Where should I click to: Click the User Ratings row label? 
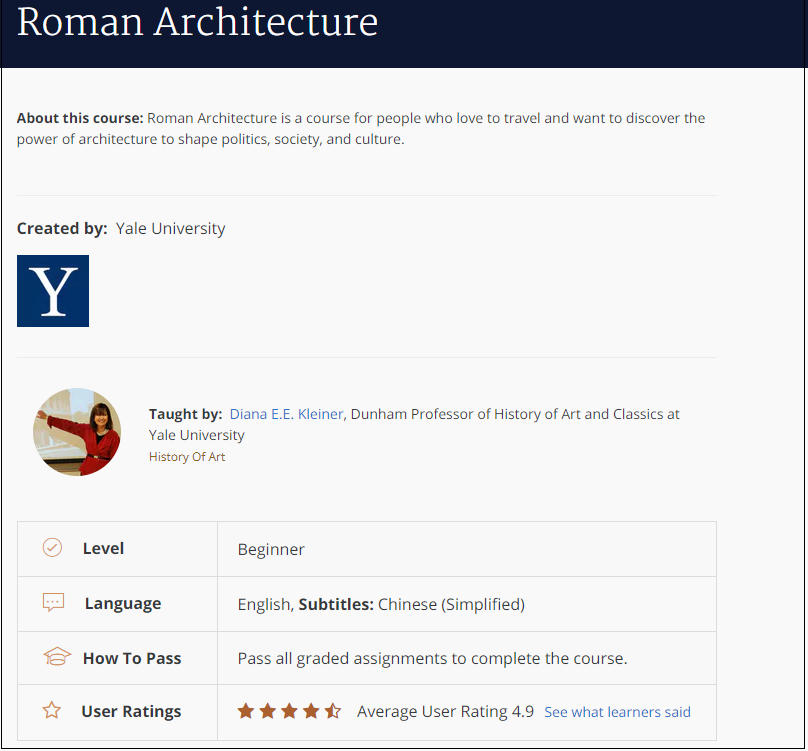click(131, 711)
